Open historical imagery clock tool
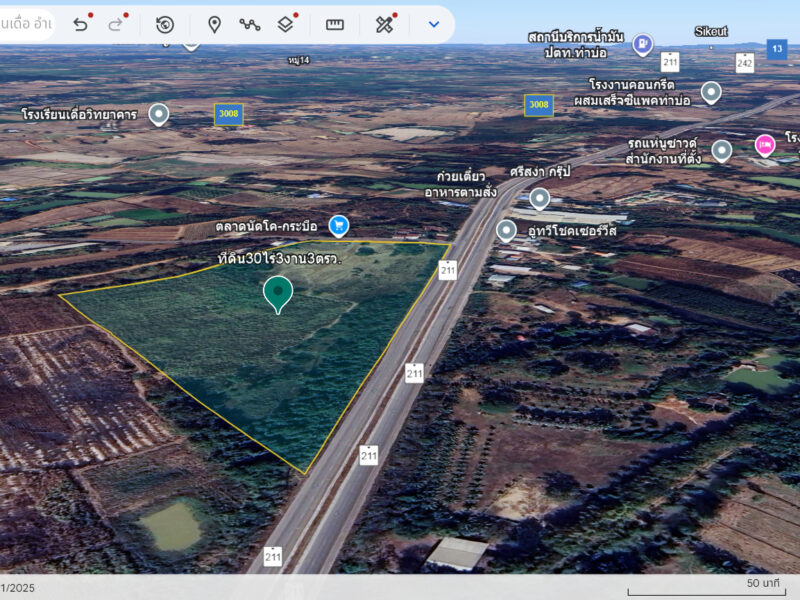This screenshot has height=600, width=800. coord(165,24)
